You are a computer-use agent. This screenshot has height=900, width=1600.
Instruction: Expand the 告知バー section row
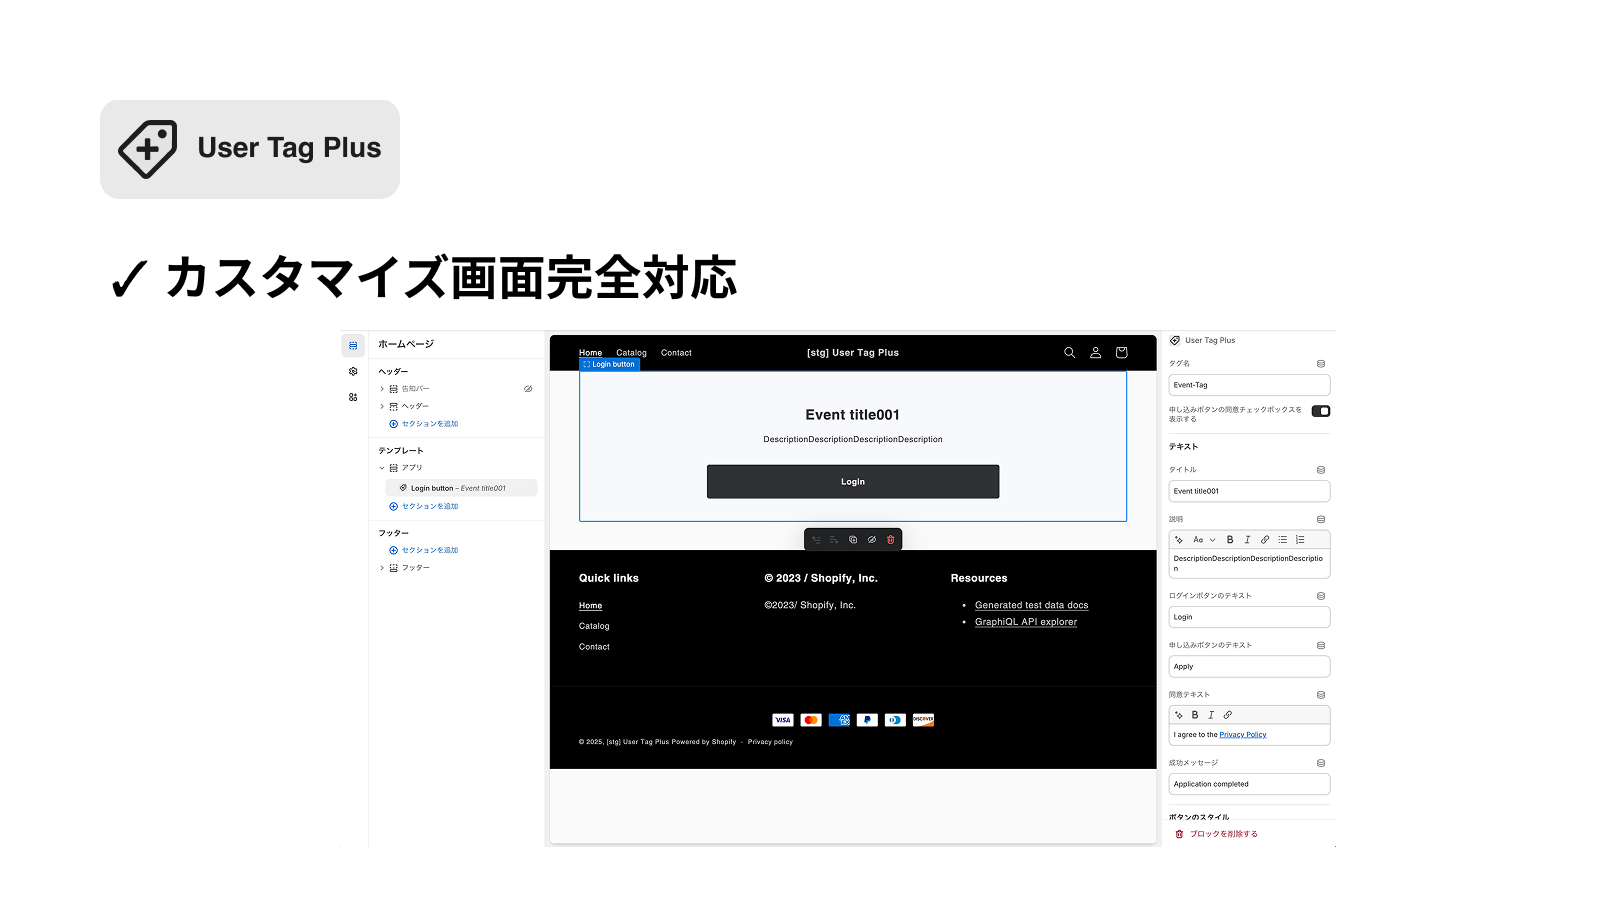382,389
